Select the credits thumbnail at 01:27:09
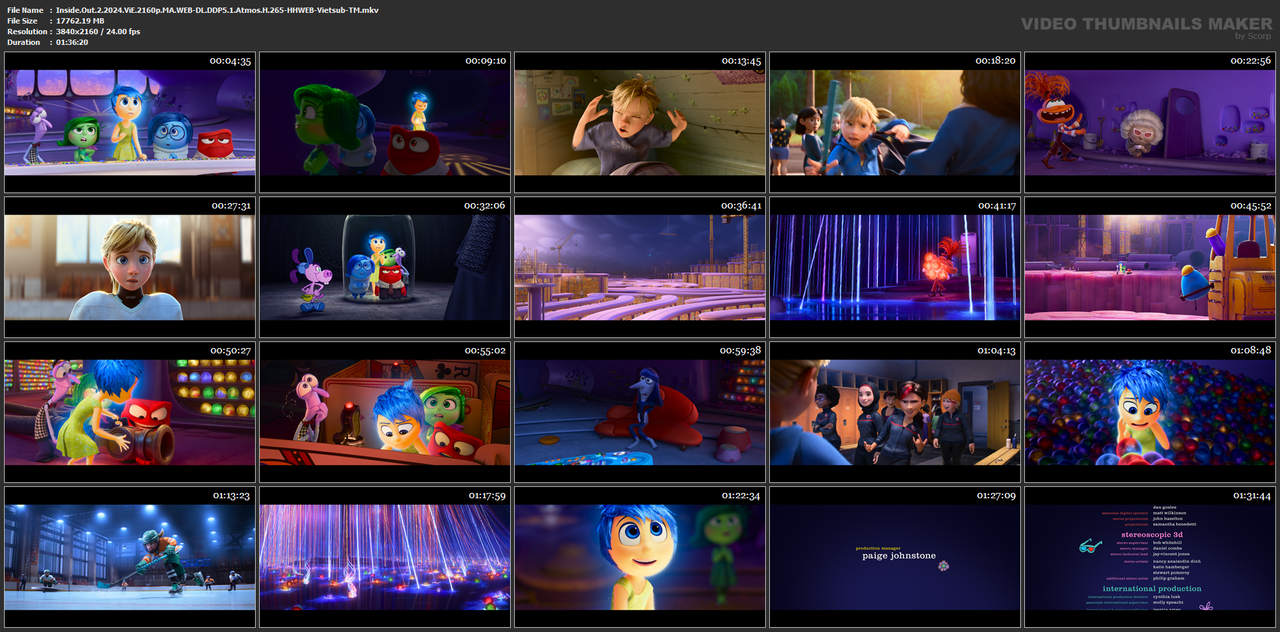The height and width of the screenshot is (632, 1280). point(895,557)
